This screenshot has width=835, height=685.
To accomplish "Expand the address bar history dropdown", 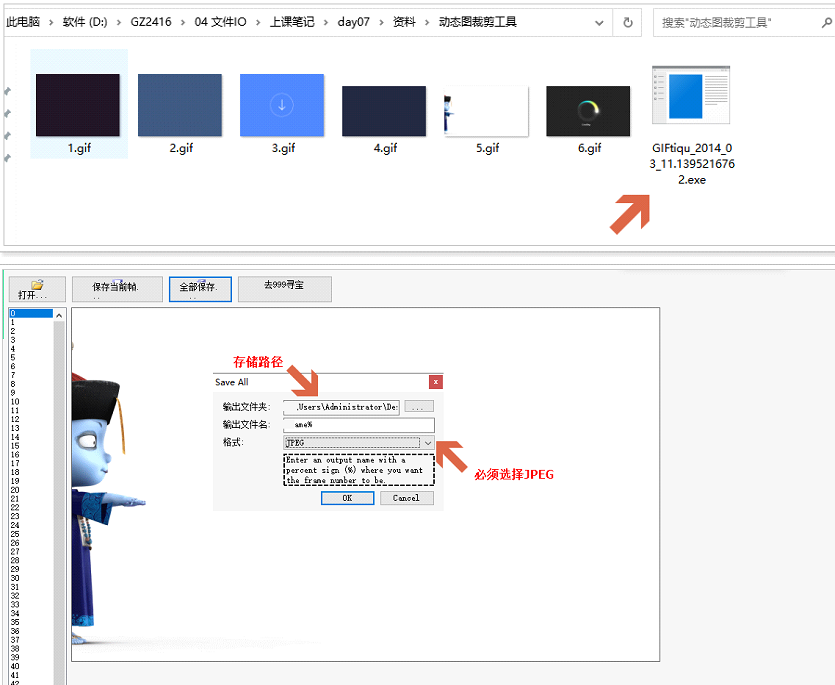I will [599, 23].
